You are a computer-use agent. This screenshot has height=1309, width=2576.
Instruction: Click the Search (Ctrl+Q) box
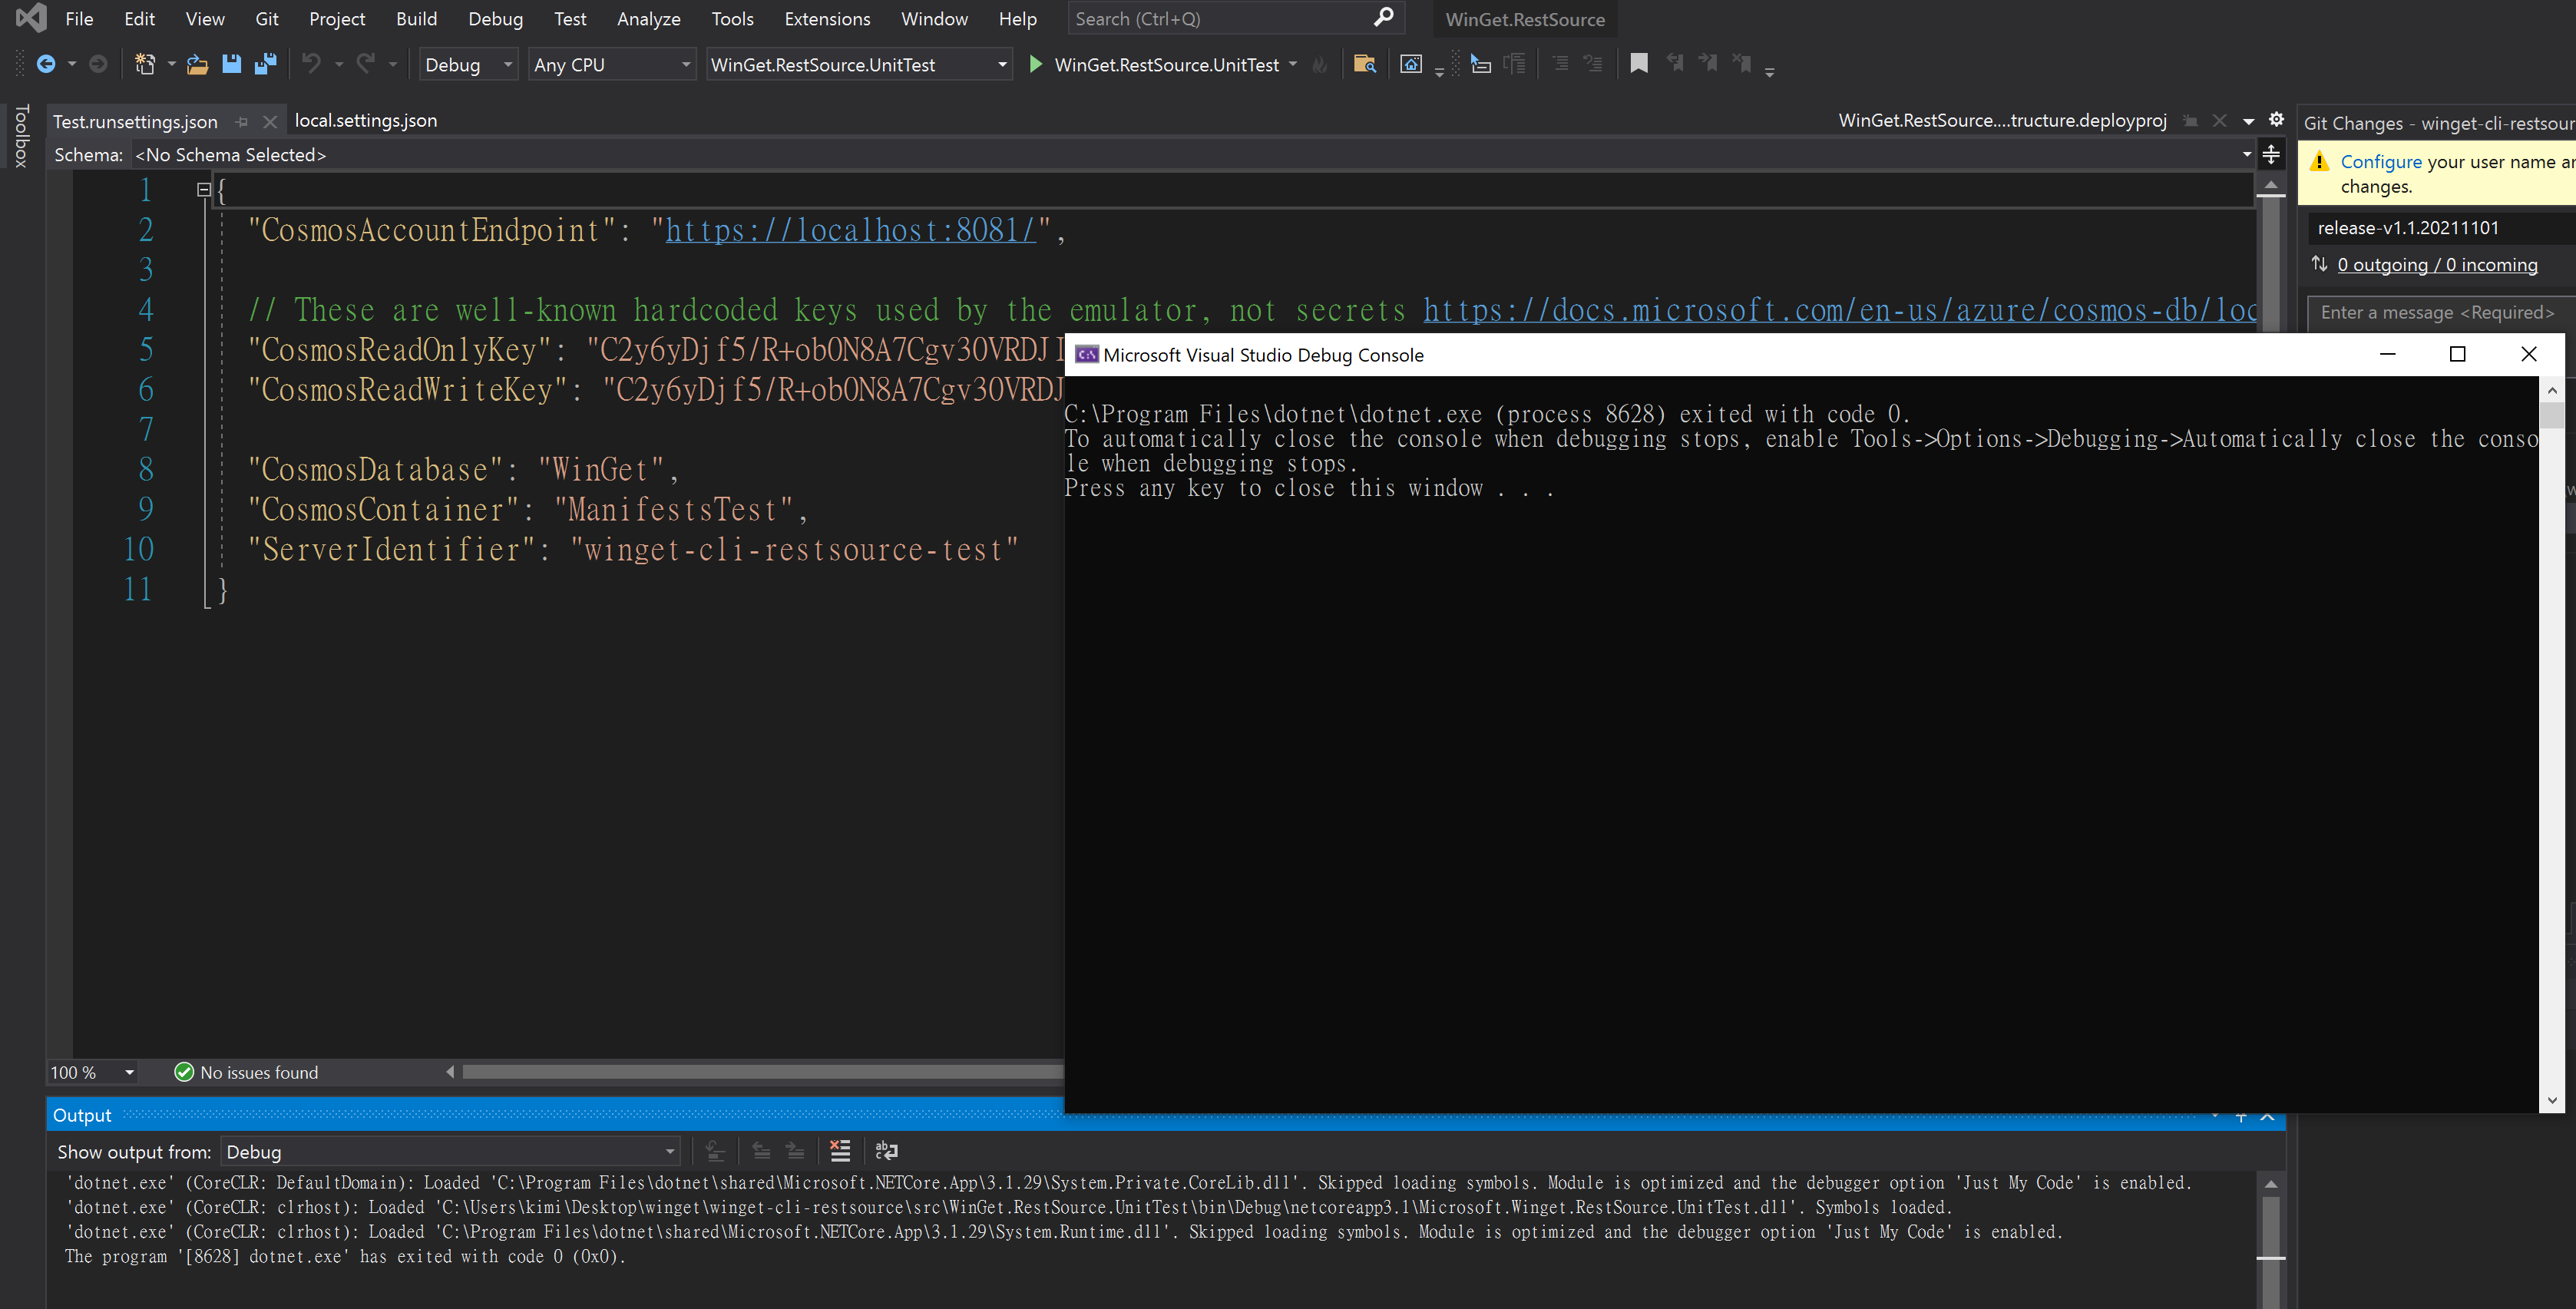click(x=1235, y=18)
